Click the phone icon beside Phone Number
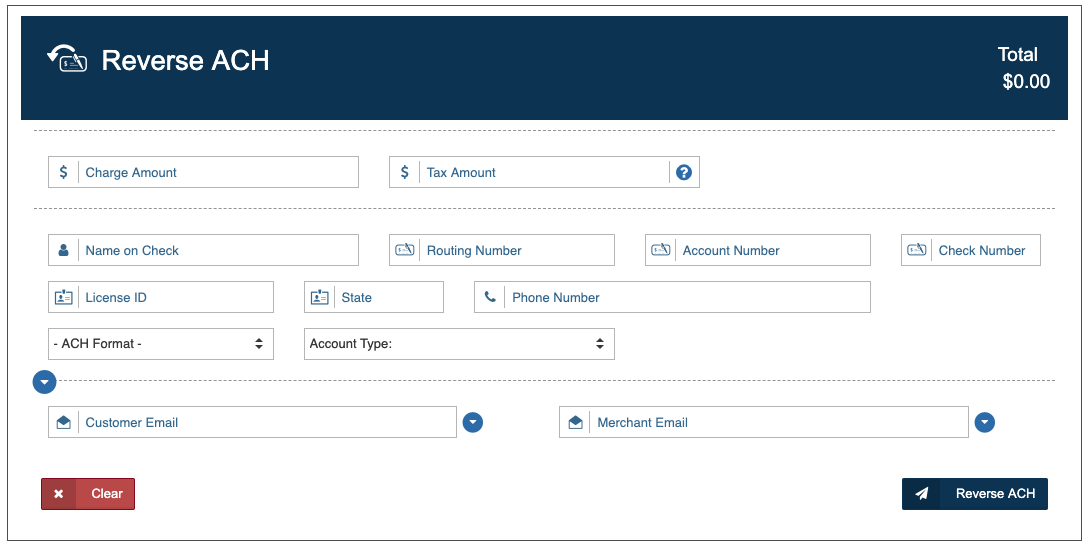Screen dimensions: 1088x548 pos(490,297)
